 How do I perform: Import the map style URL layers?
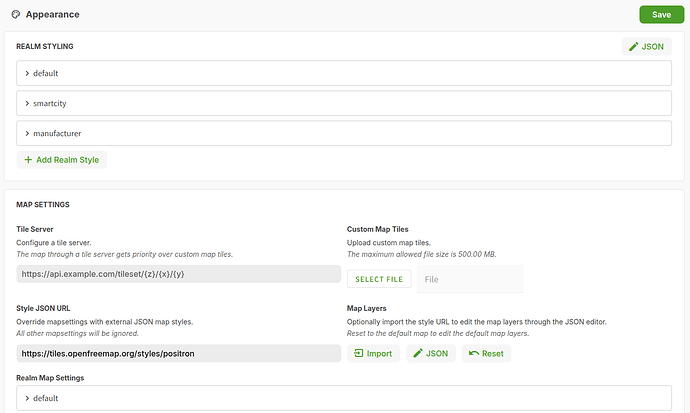point(373,353)
